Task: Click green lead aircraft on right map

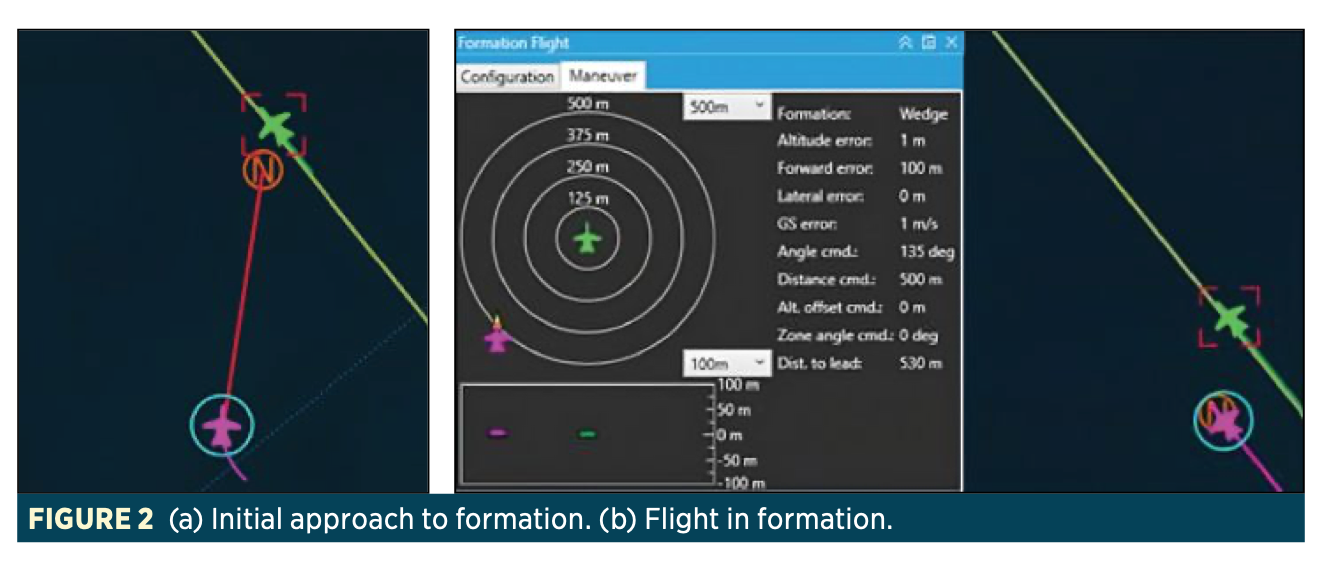Action: (1230, 319)
